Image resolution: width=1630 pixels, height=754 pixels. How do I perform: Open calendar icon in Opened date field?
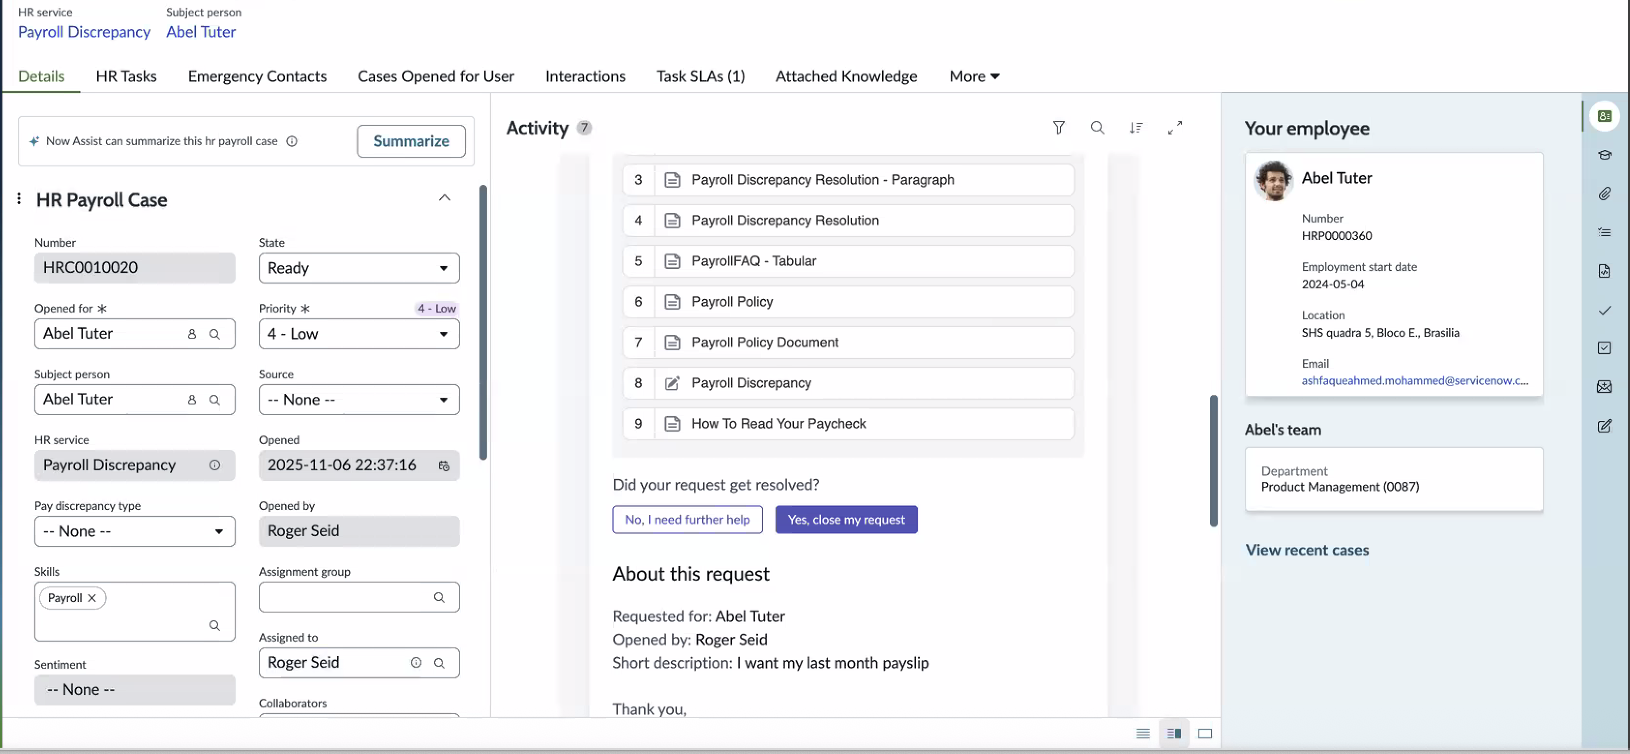point(444,466)
